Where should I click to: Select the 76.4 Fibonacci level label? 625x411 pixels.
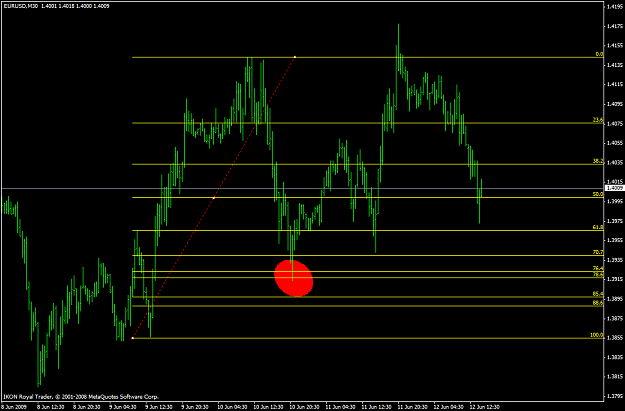pyautogui.click(x=598, y=268)
